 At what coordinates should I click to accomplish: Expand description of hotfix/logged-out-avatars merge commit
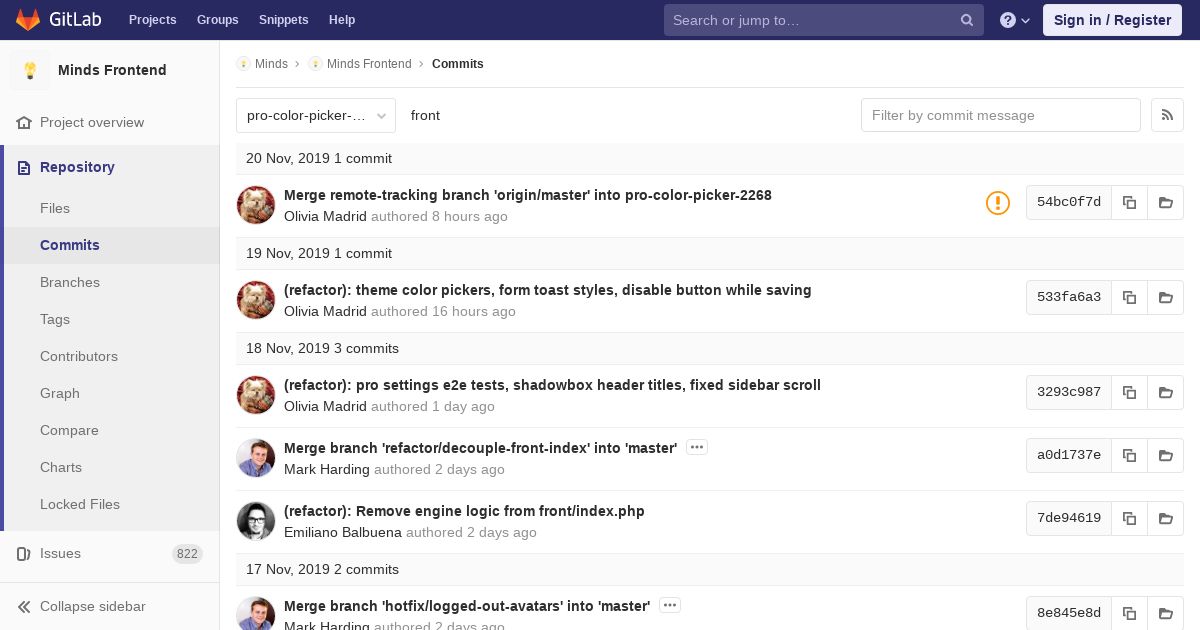(x=670, y=605)
